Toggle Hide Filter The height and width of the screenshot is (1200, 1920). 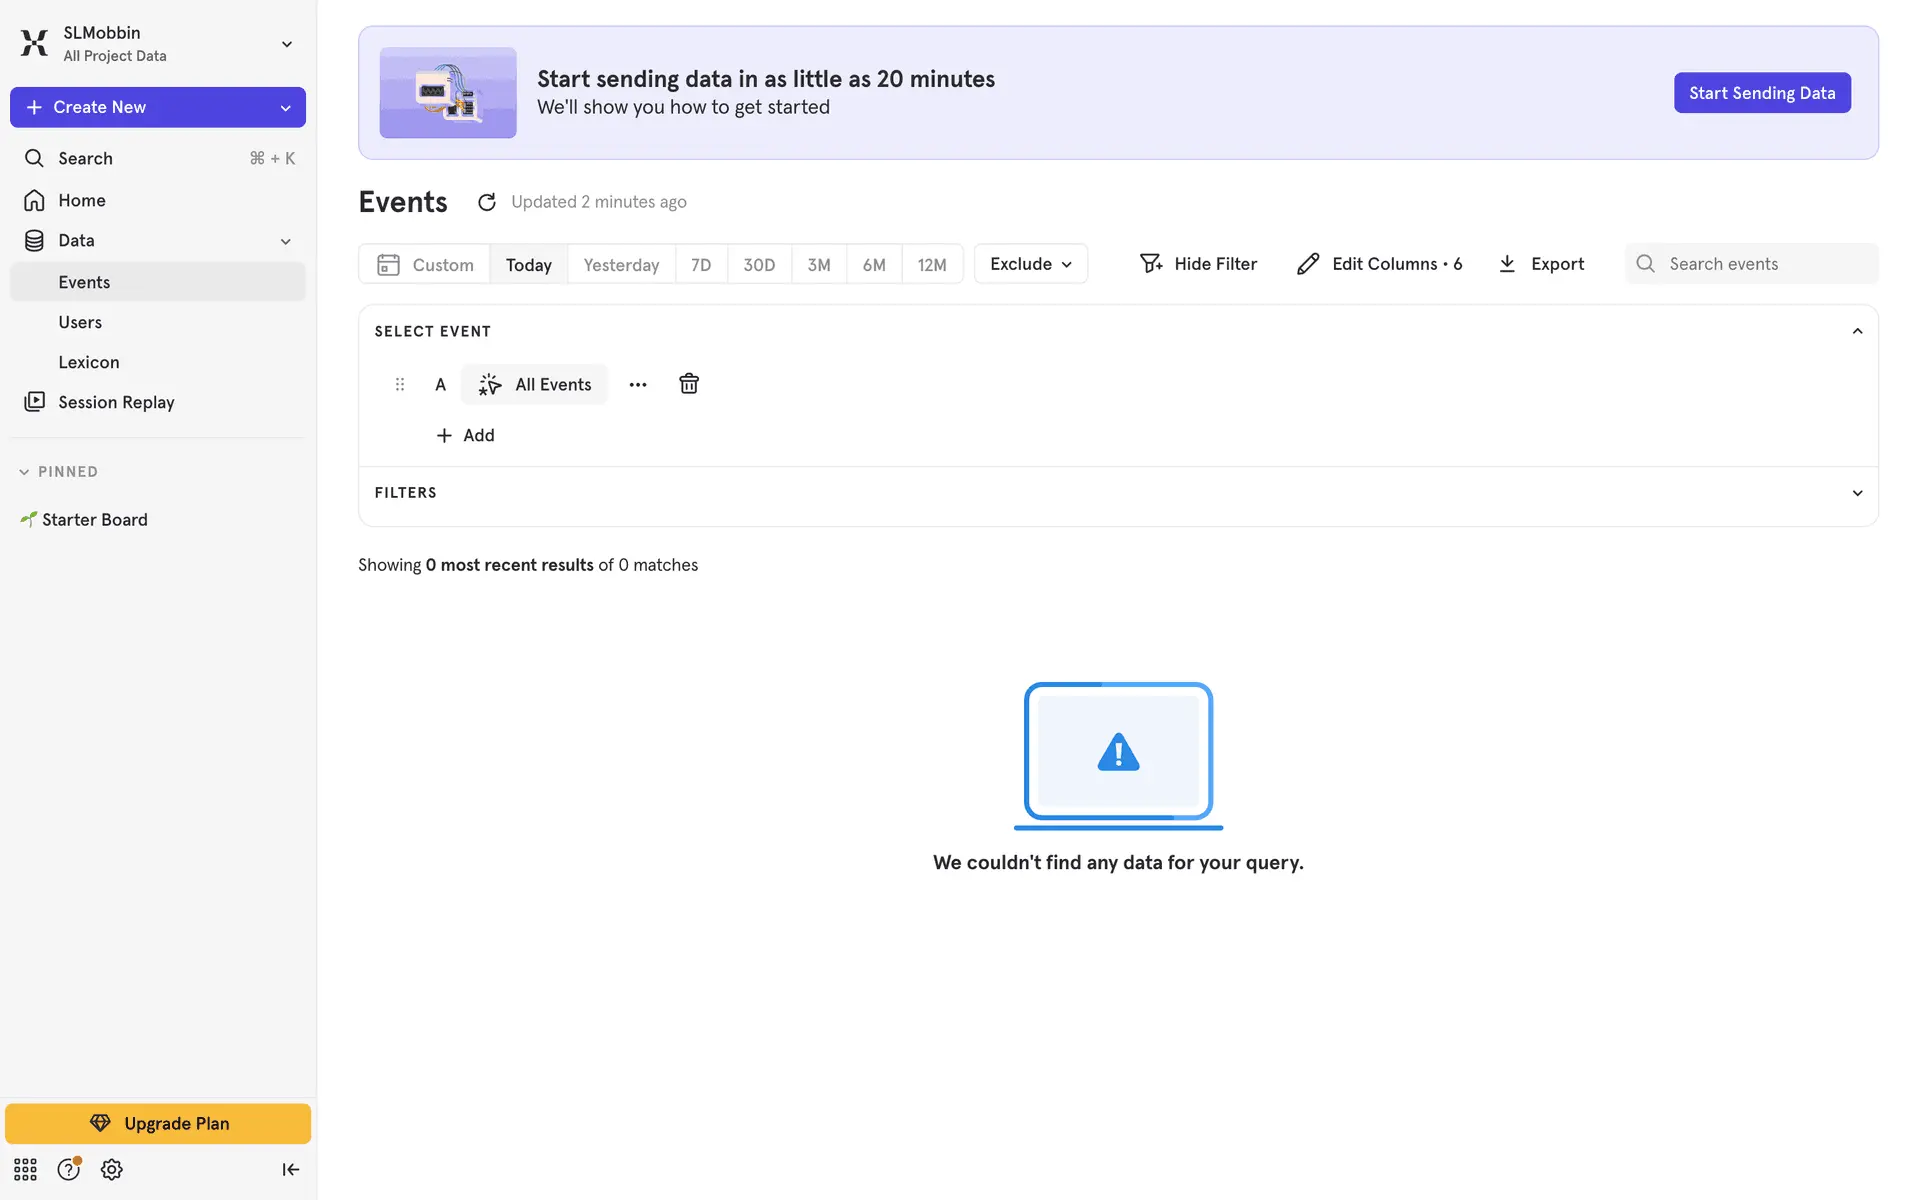pos(1198,264)
